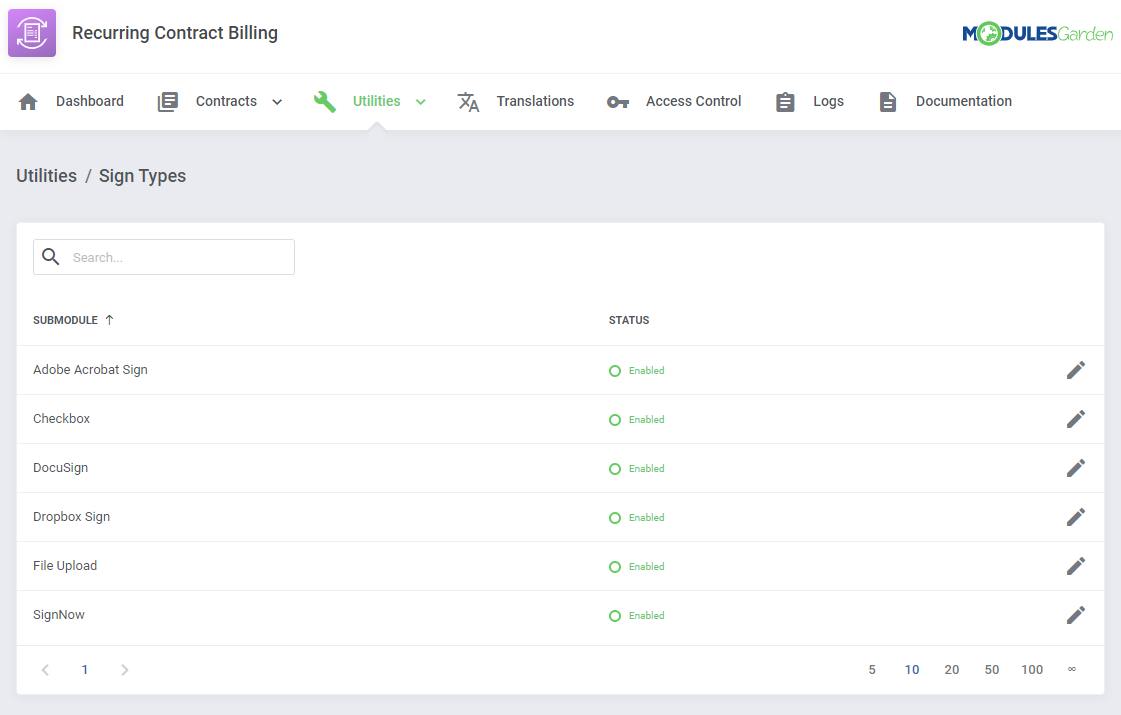Click the Access Control key icon

coord(618,102)
